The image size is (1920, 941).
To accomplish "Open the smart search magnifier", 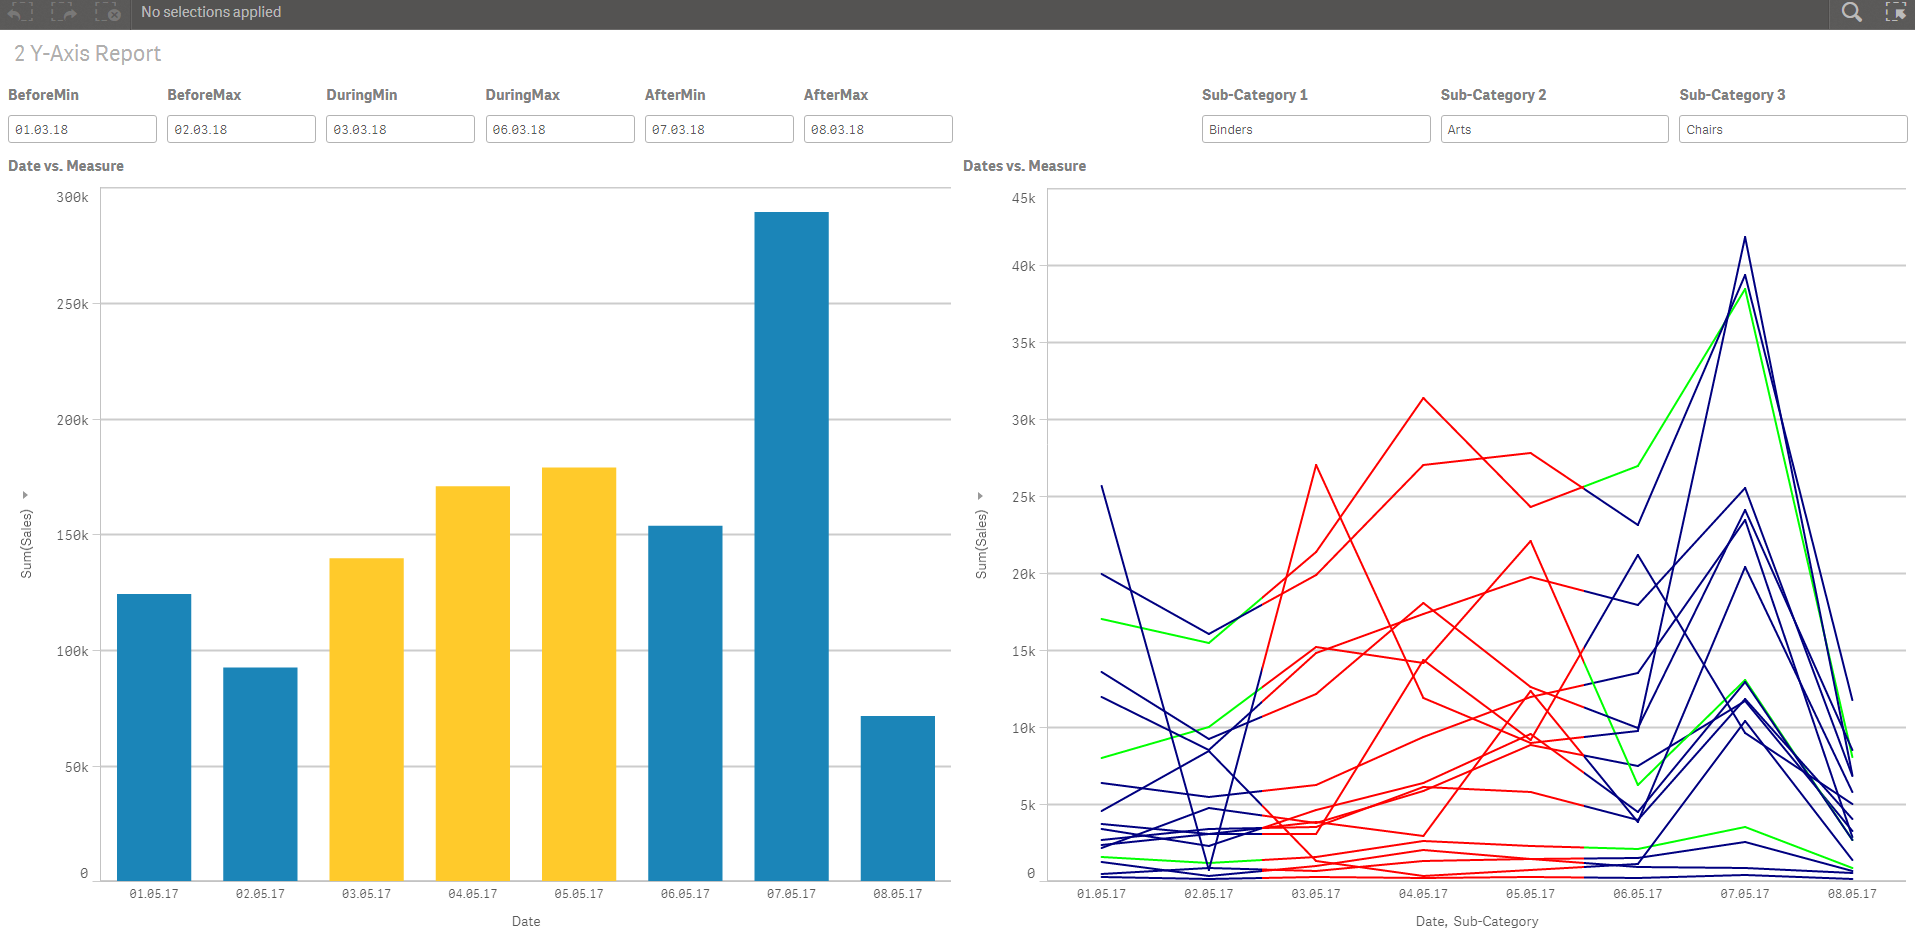I will [x=1852, y=12].
